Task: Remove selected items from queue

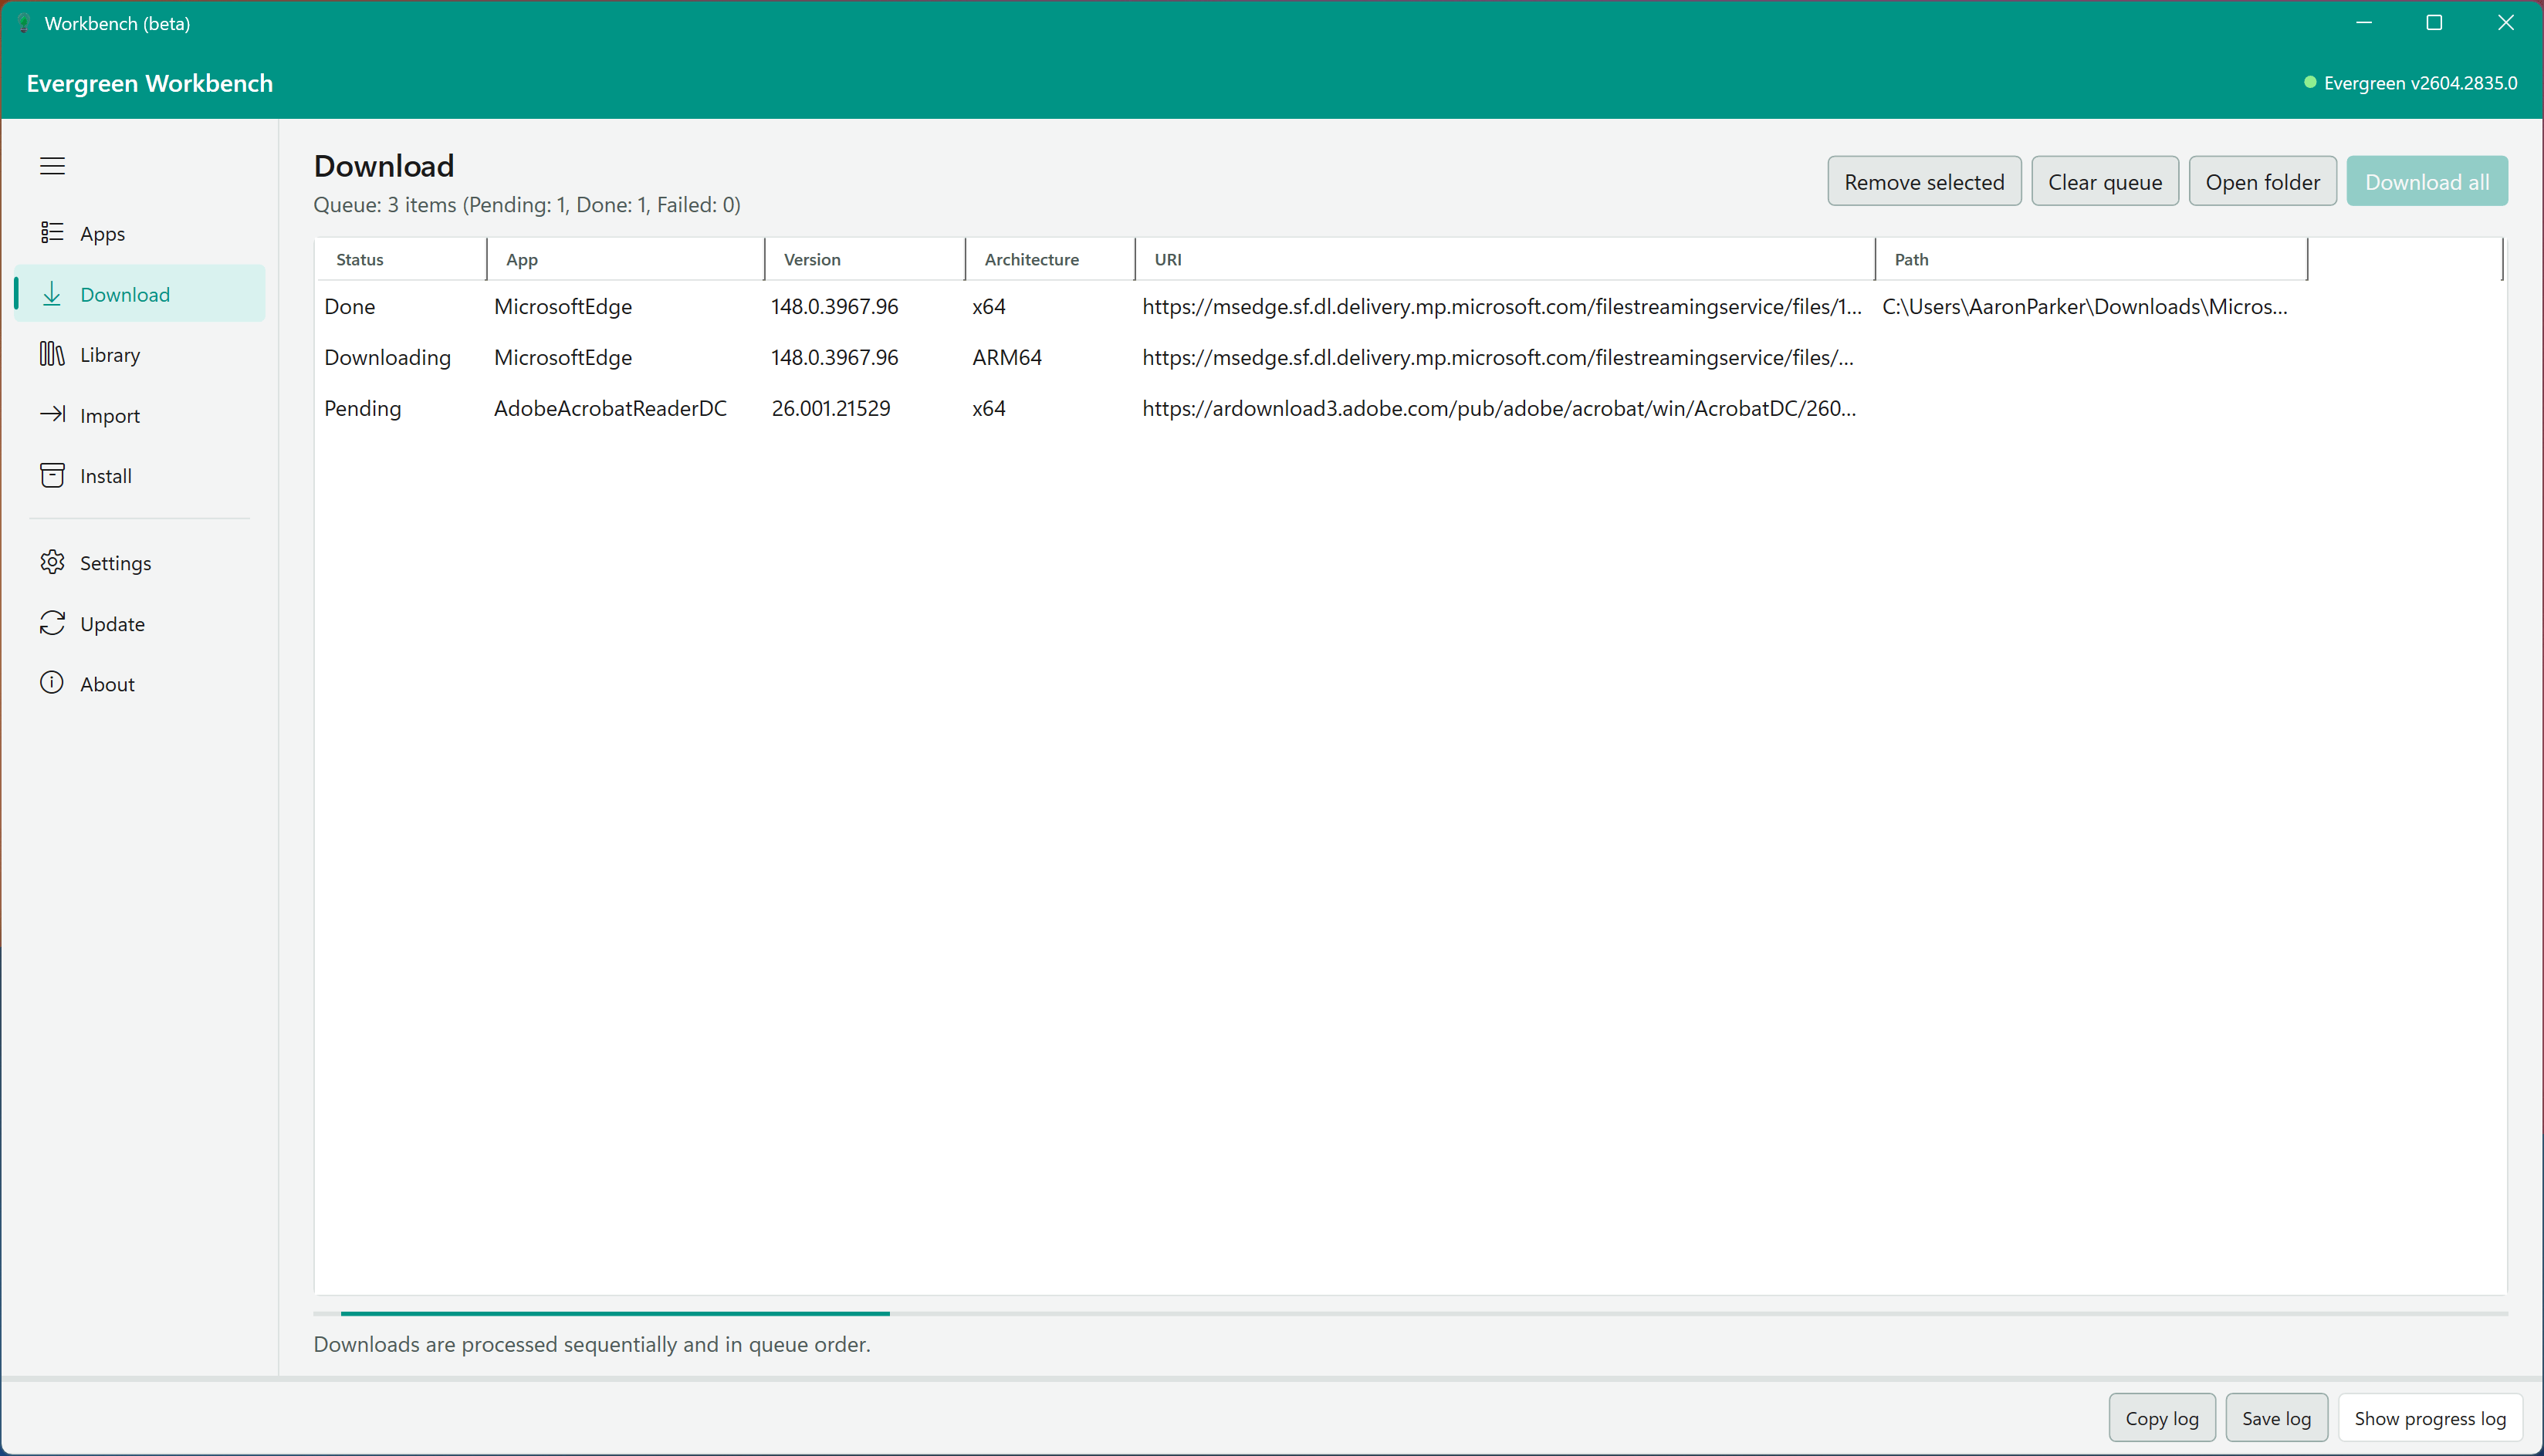Action: (1924, 181)
